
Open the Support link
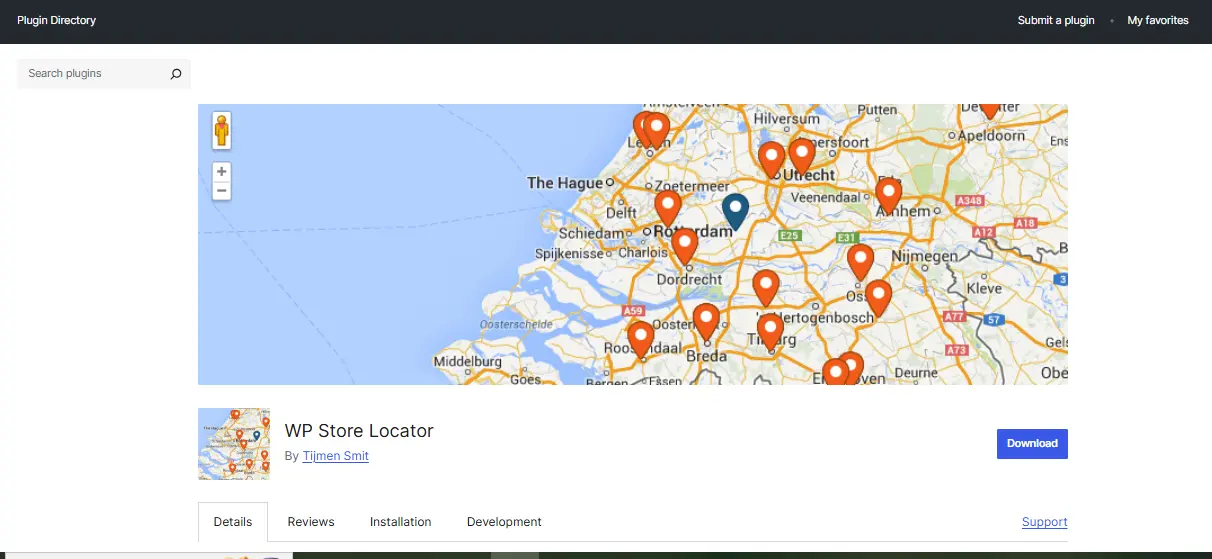(x=1045, y=522)
